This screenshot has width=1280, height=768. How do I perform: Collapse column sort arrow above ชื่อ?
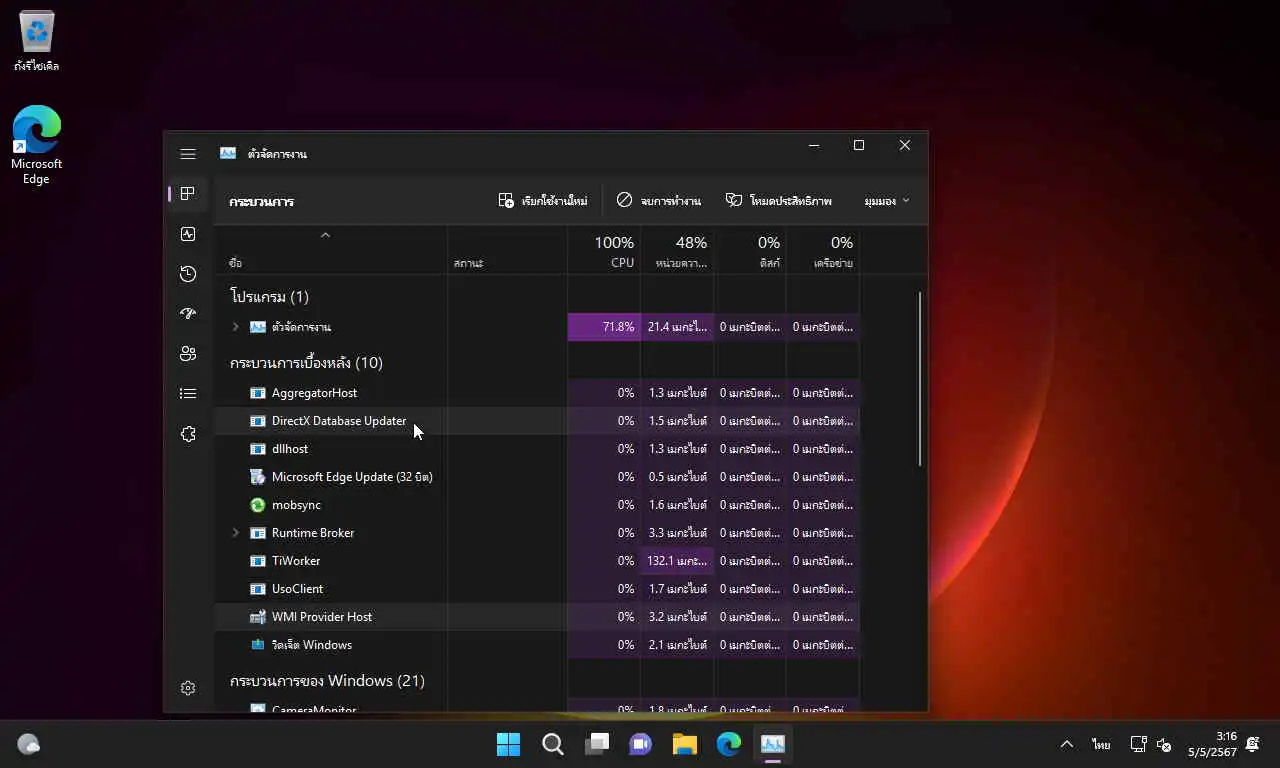pyautogui.click(x=325, y=235)
